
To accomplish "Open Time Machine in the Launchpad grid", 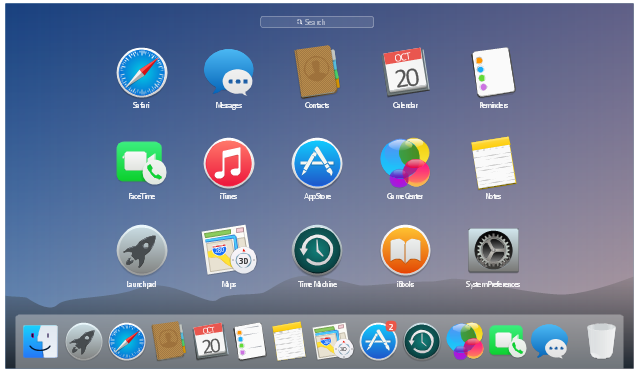I will click(x=317, y=250).
